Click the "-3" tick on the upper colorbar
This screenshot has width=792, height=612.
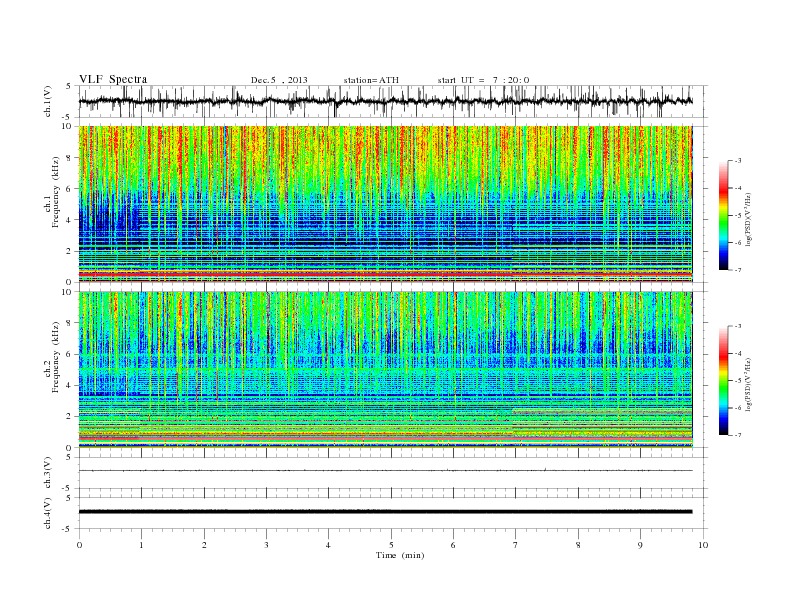coord(737,161)
